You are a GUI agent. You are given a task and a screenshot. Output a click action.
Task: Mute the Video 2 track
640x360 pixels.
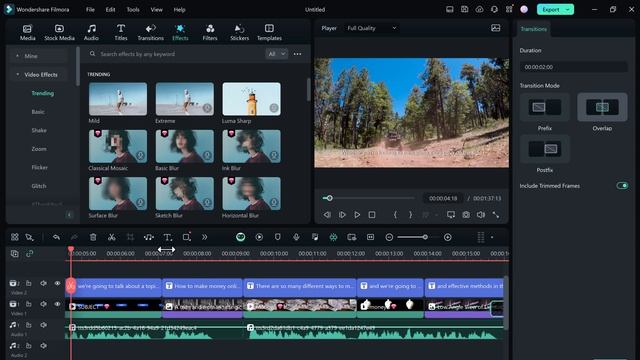pos(43,283)
